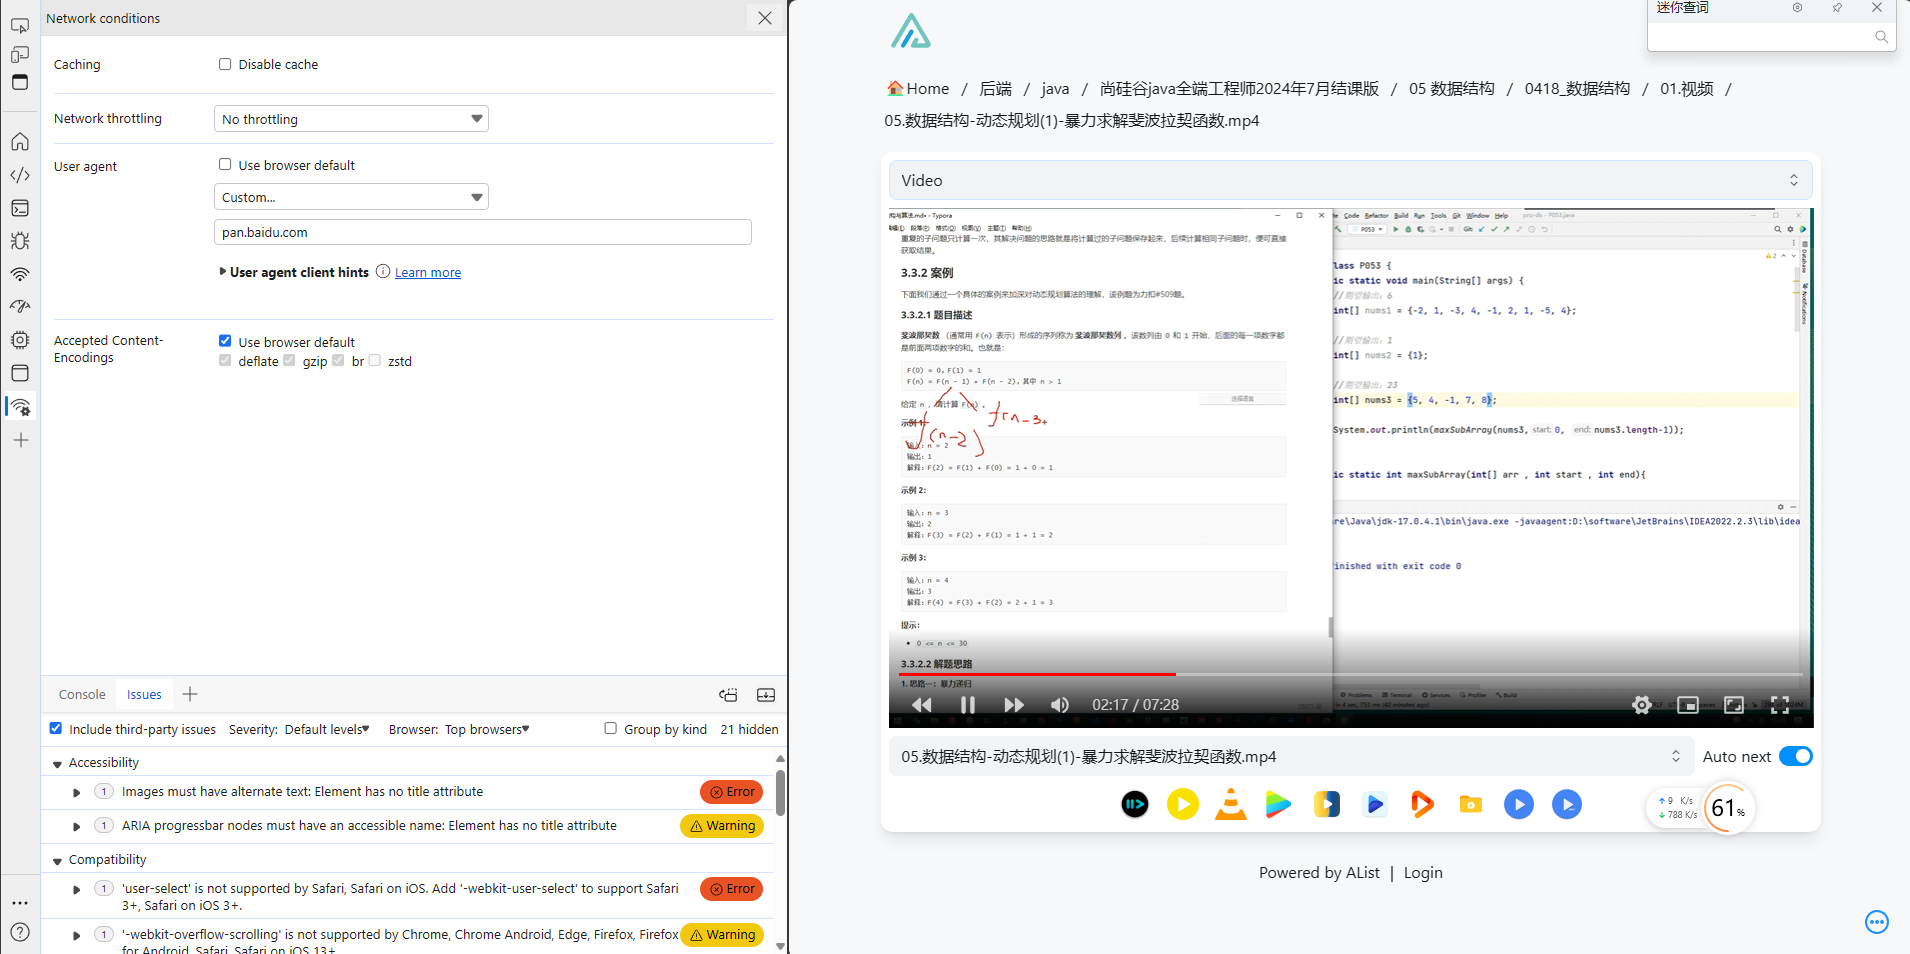Screen dimensions: 1910x954
Task: Enter fullscreen mode in video player
Action: click(x=1780, y=705)
